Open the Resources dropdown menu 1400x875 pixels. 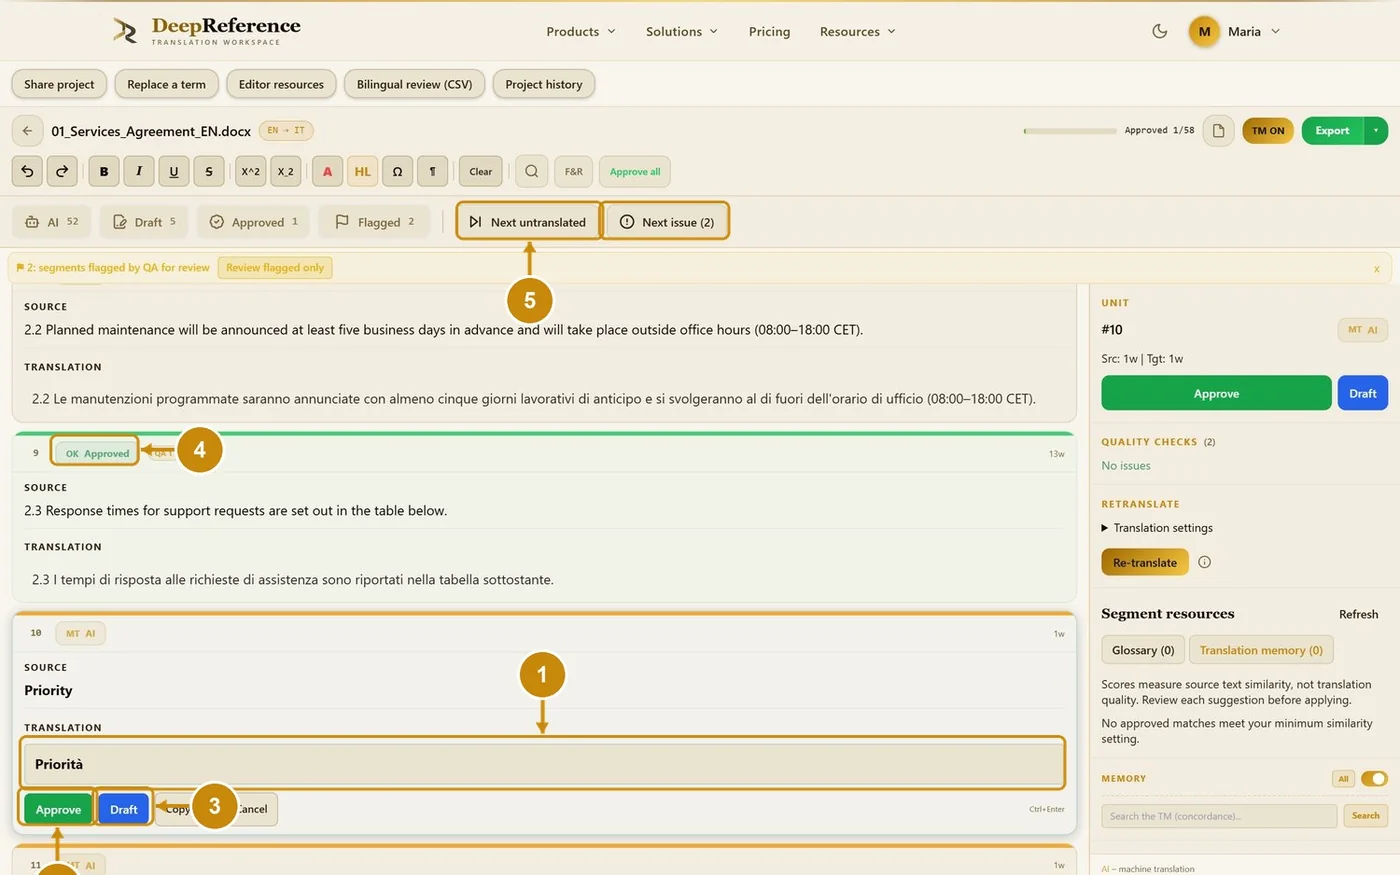(858, 31)
